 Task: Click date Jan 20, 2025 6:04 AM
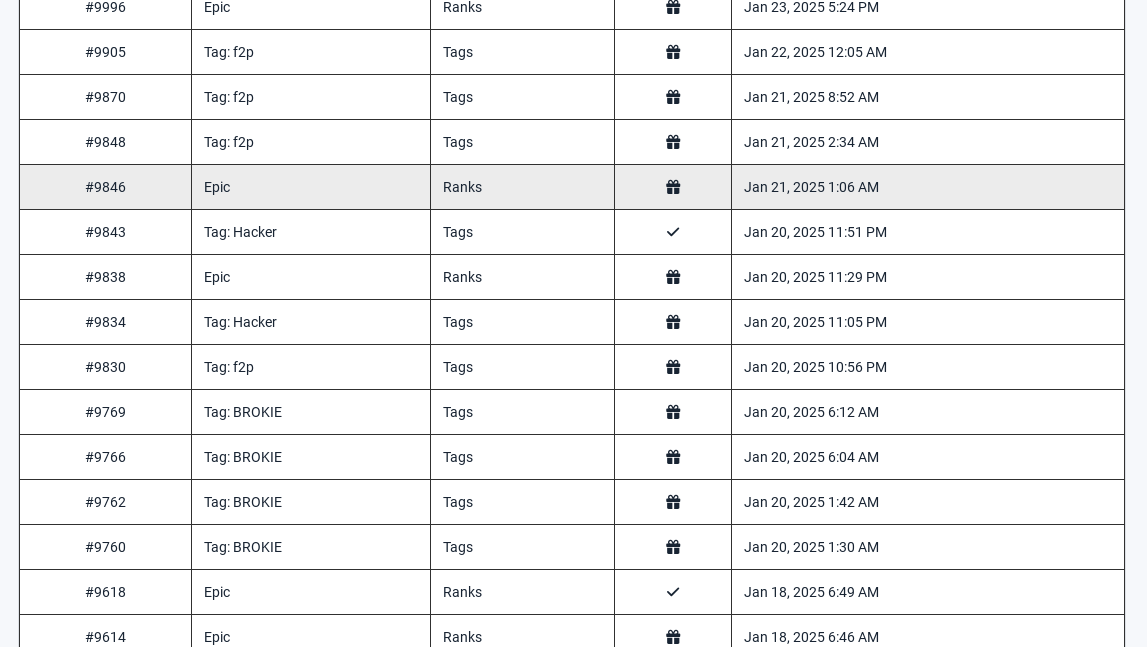(x=811, y=457)
